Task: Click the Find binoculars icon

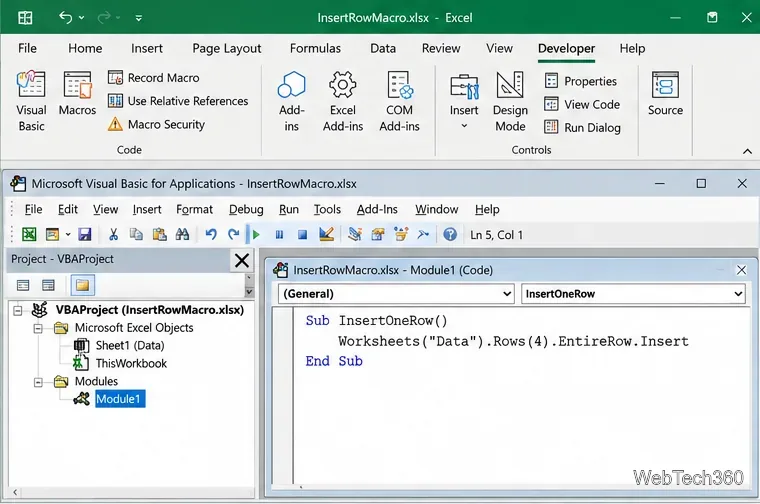Action: coord(182,235)
